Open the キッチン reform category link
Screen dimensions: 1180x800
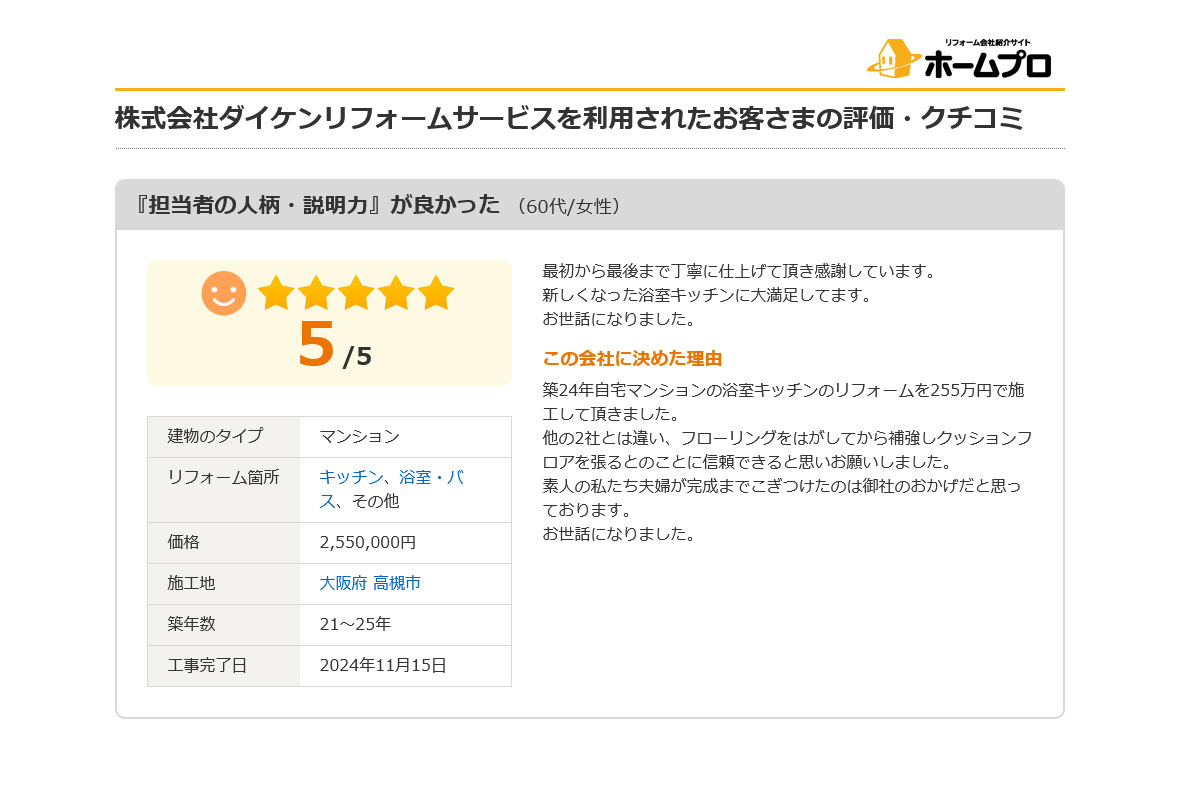point(351,477)
